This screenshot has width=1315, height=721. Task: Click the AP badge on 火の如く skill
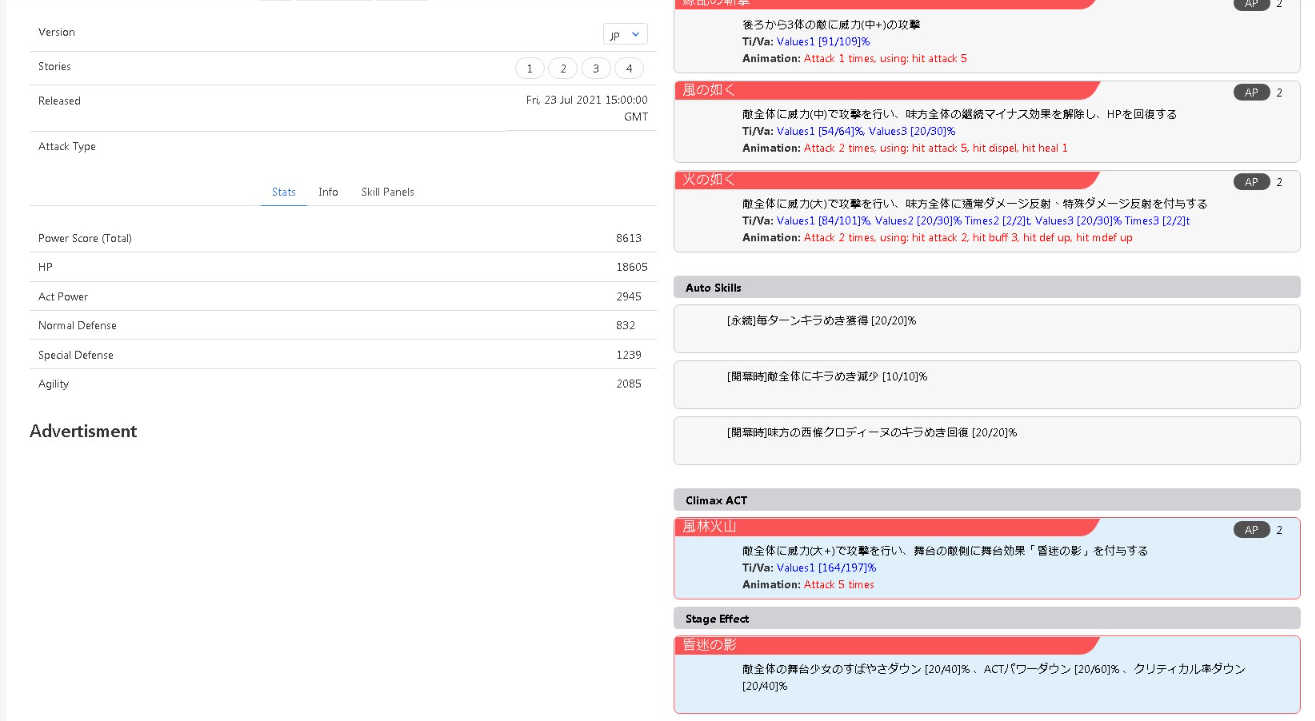click(1251, 182)
